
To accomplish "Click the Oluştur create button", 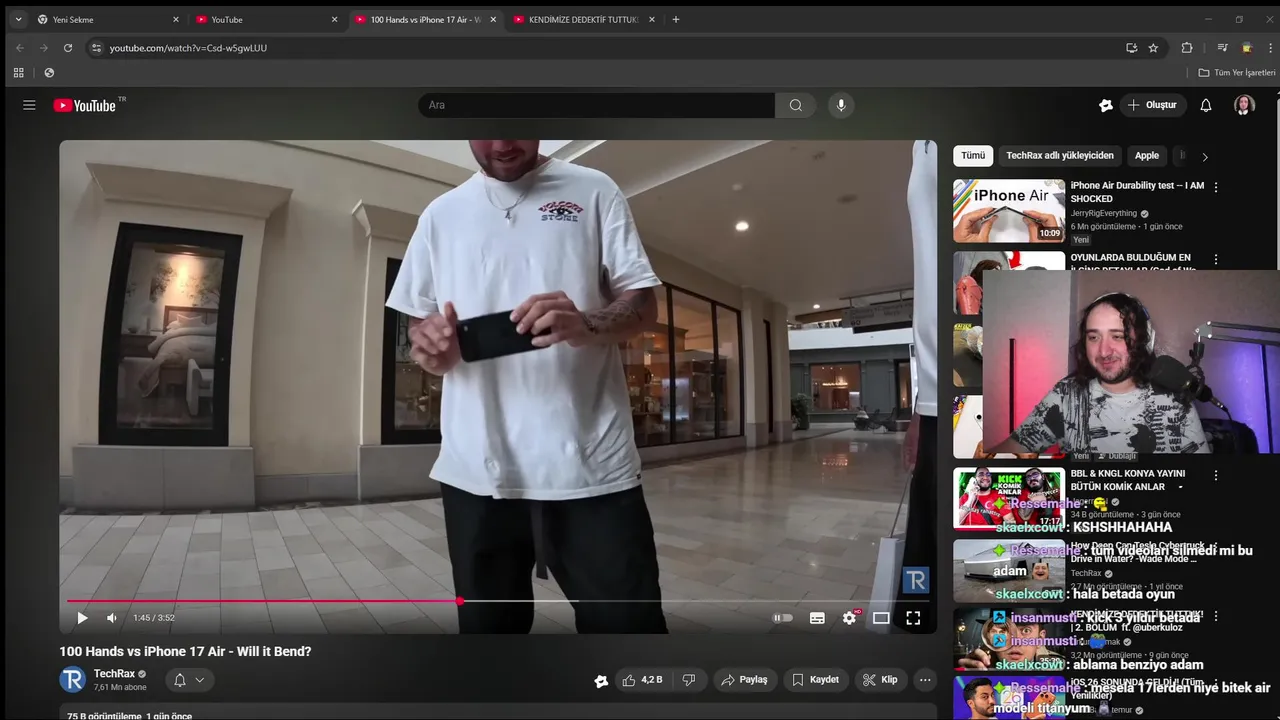I will click(1153, 105).
